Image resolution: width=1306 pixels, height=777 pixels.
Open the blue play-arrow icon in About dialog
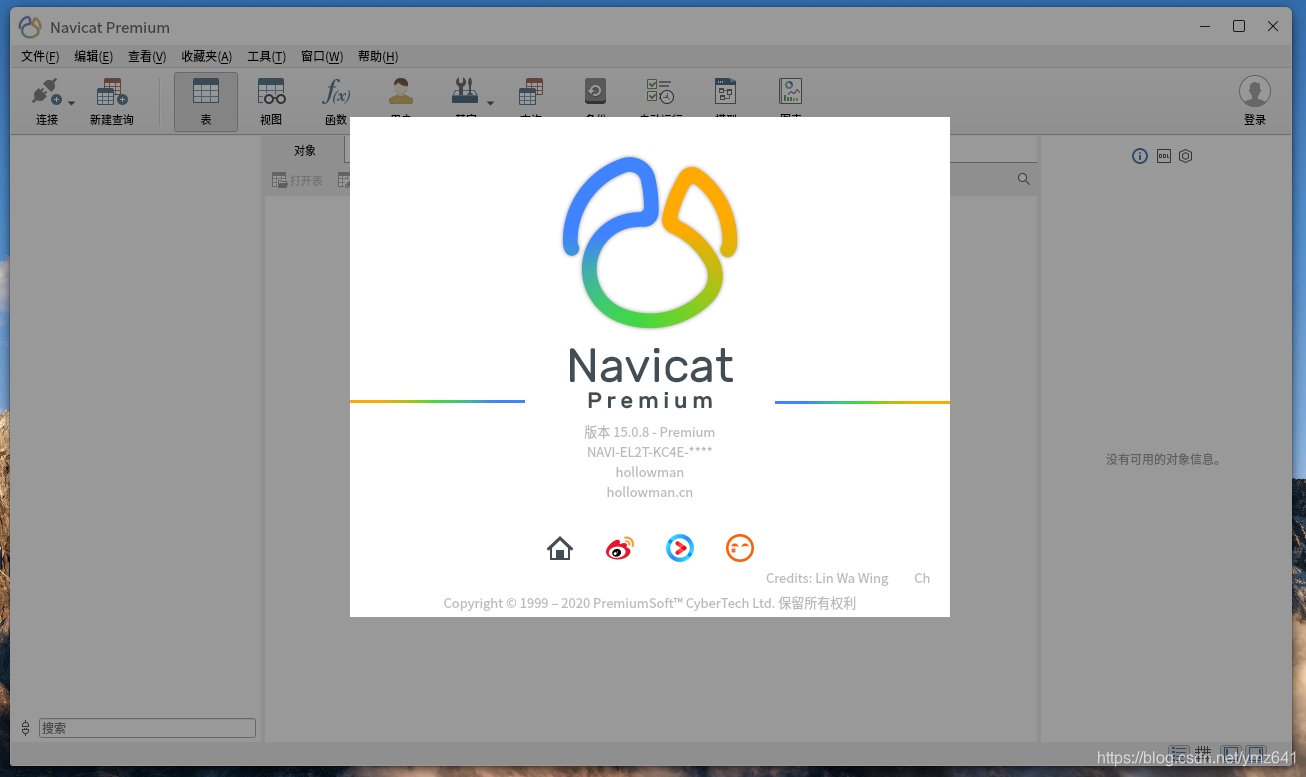[680, 548]
